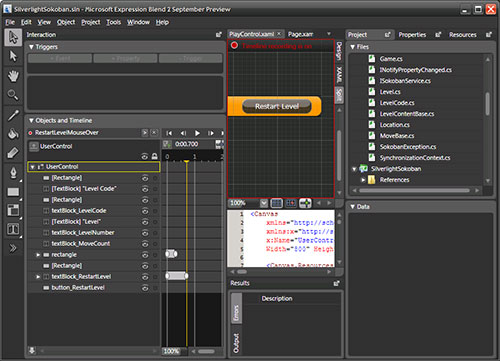
Task: Toggle timeline recording red indicator
Action: click(235, 45)
